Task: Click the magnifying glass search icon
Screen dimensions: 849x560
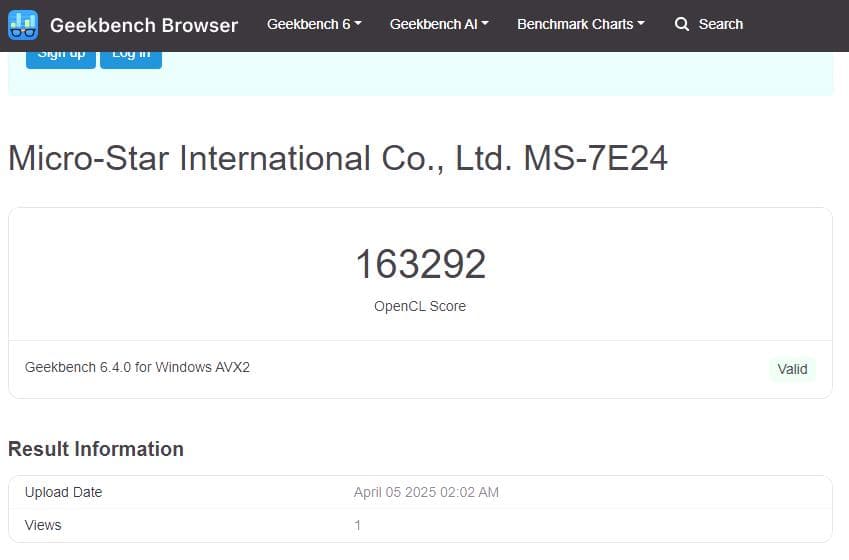Action: [682, 24]
